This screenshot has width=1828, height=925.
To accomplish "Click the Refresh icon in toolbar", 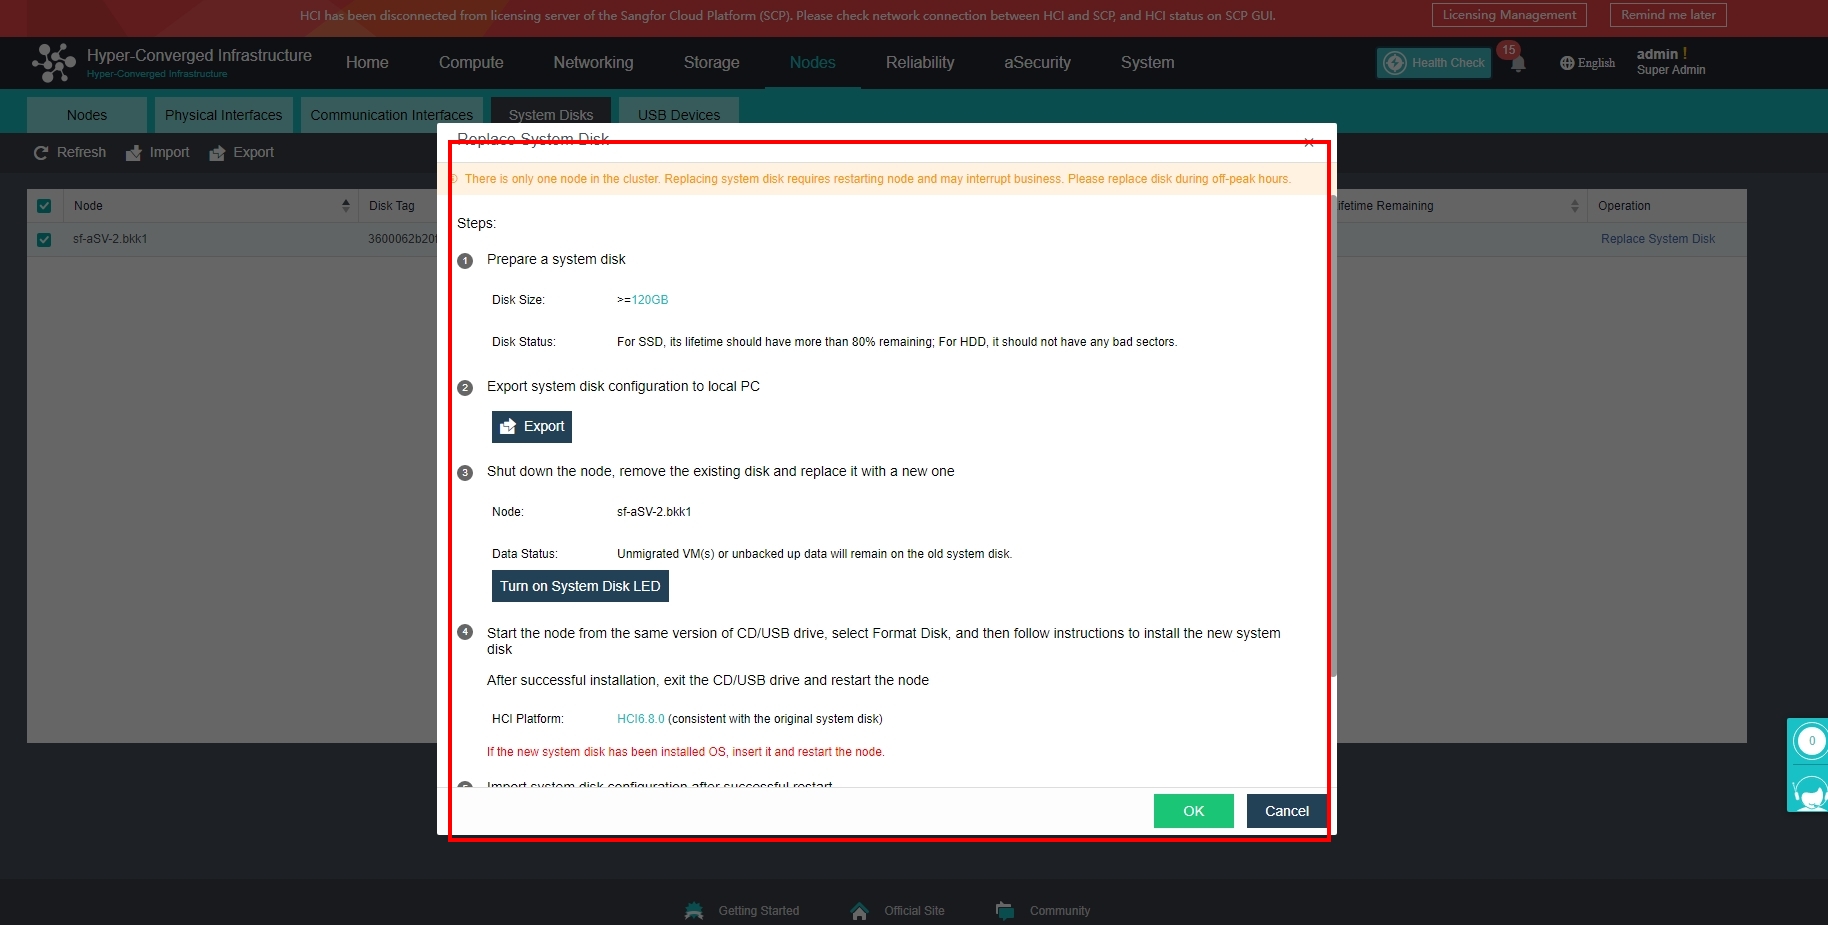I will coord(41,153).
